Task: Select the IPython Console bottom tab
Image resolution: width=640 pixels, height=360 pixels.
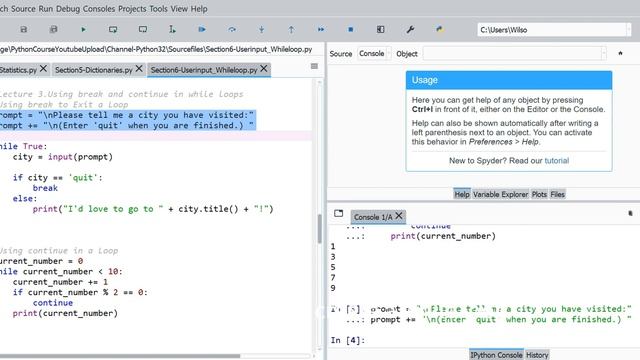Action: click(x=496, y=355)
